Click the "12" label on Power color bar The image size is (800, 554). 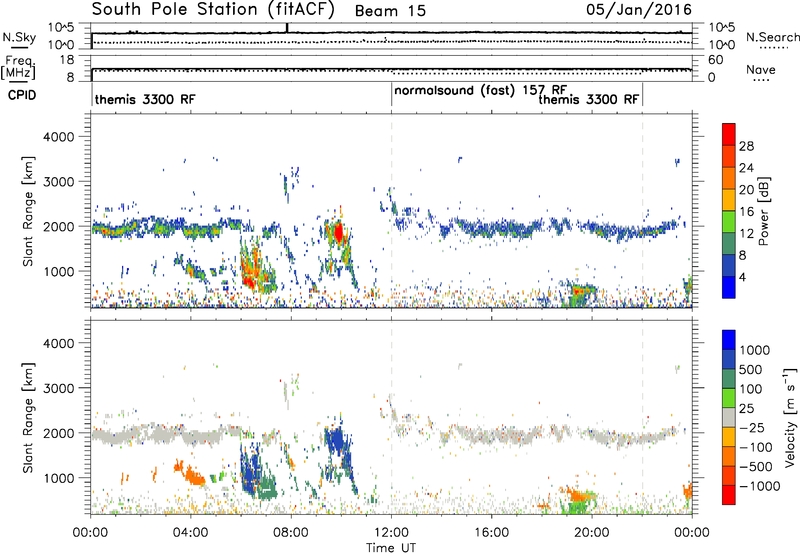pos(746,234)
